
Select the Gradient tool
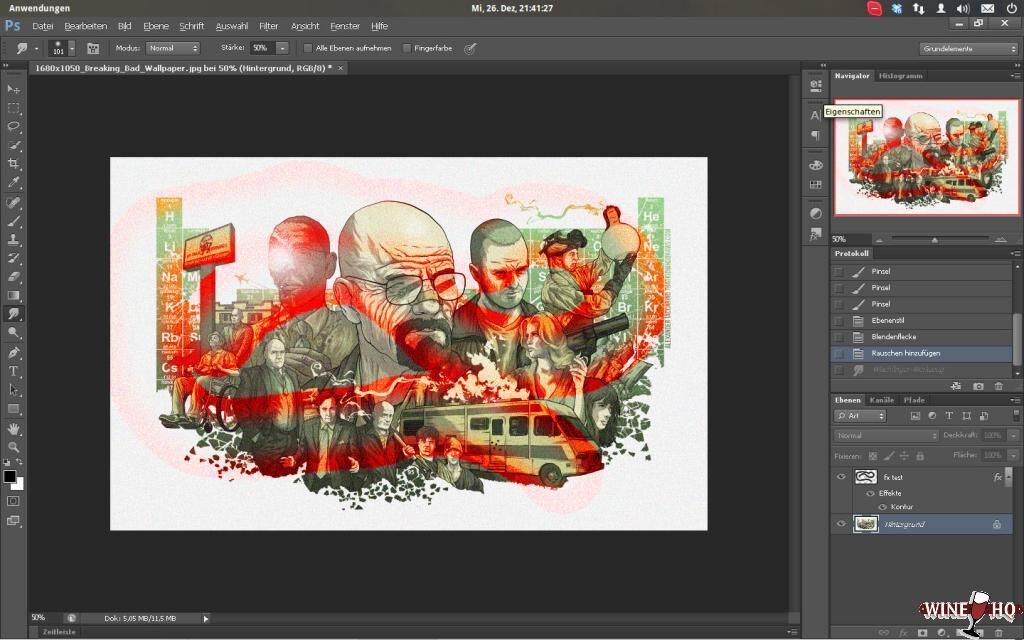(x=14, y=295)
